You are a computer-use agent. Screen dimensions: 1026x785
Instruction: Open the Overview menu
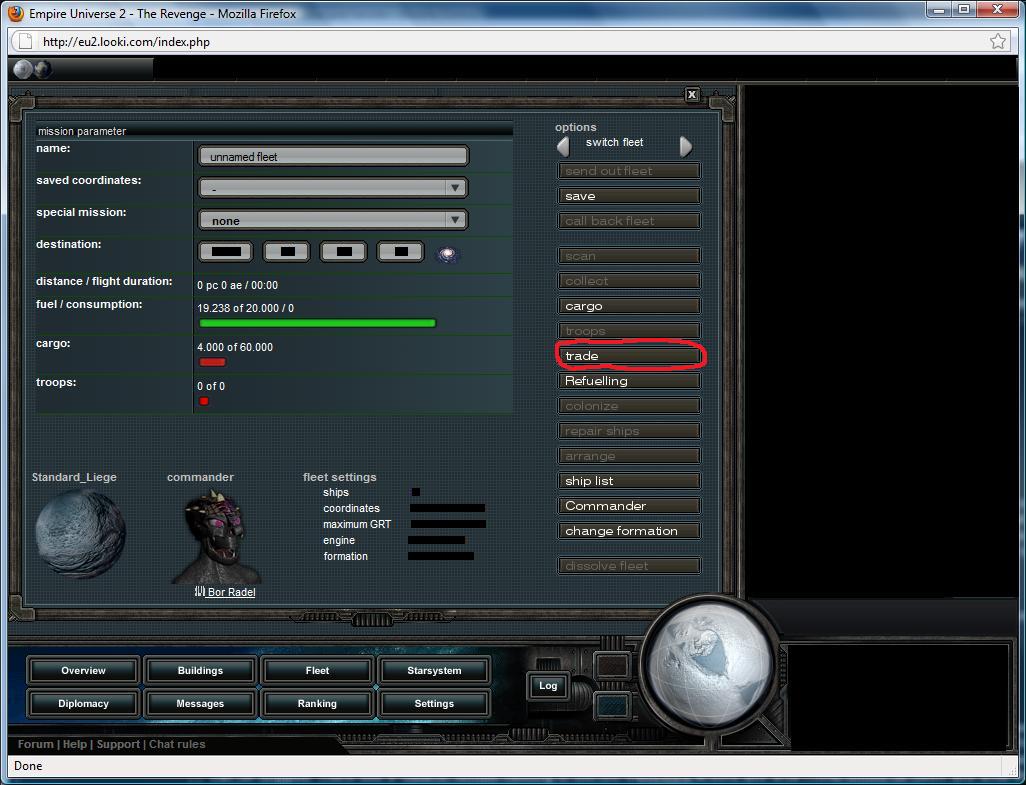tap(83, 671)
